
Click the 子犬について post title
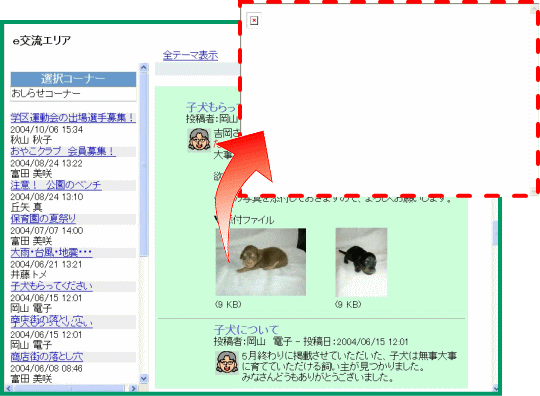[x=246, y=330]
